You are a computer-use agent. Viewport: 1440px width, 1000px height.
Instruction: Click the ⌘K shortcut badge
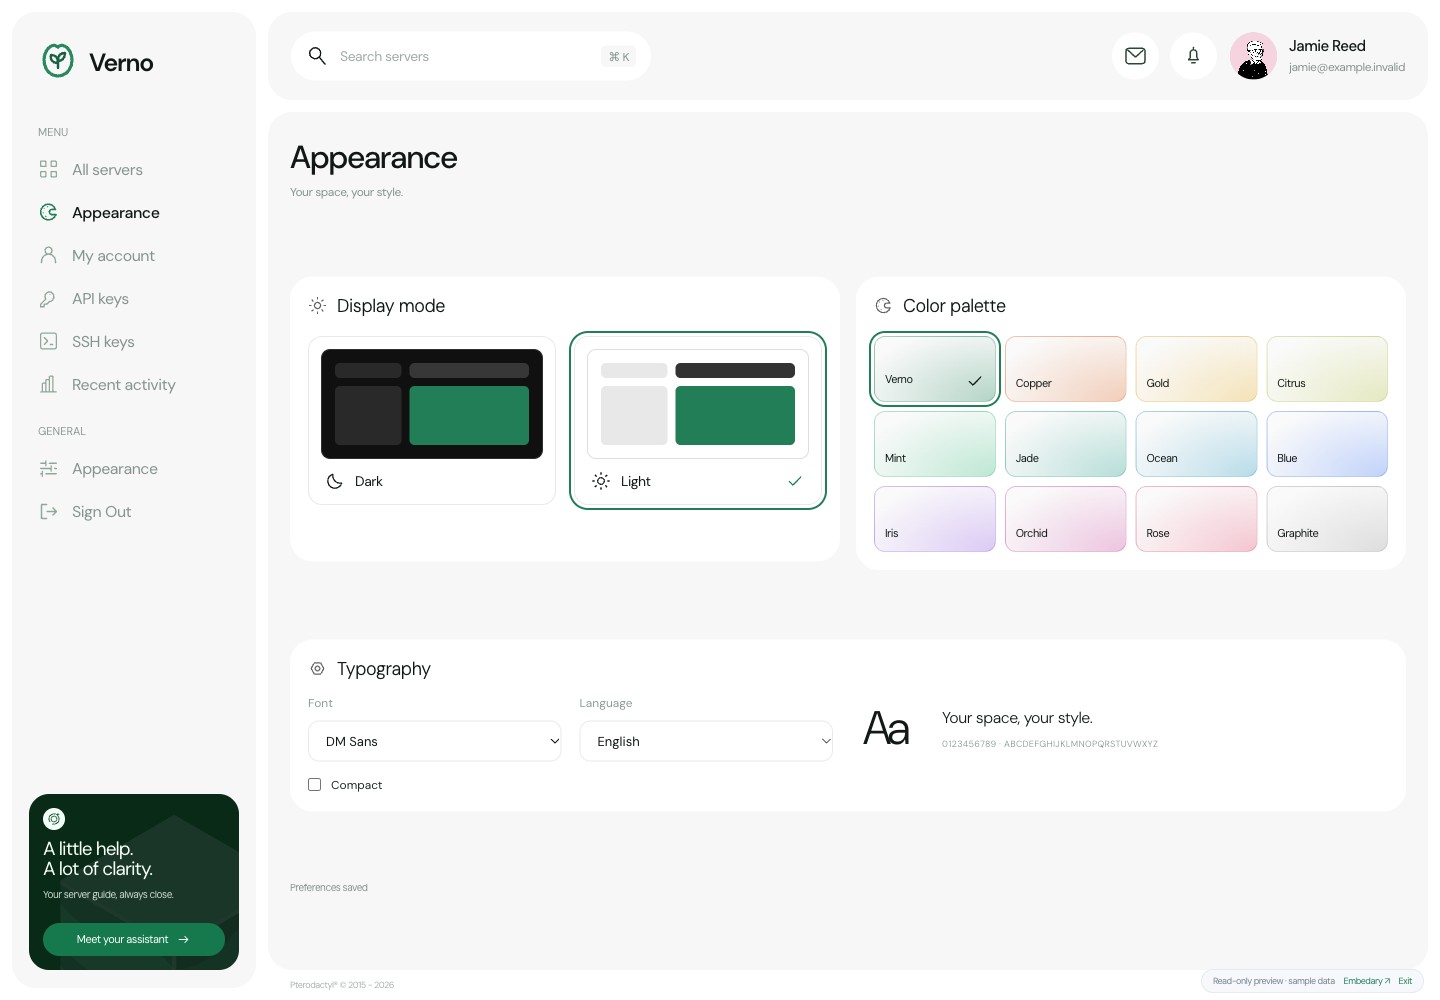click(x=619, y=56)
